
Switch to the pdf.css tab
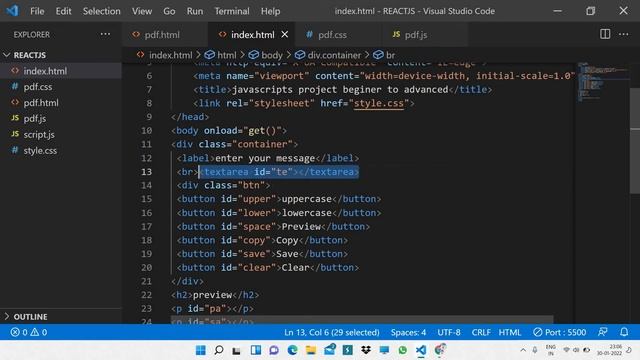pos(332,35)
